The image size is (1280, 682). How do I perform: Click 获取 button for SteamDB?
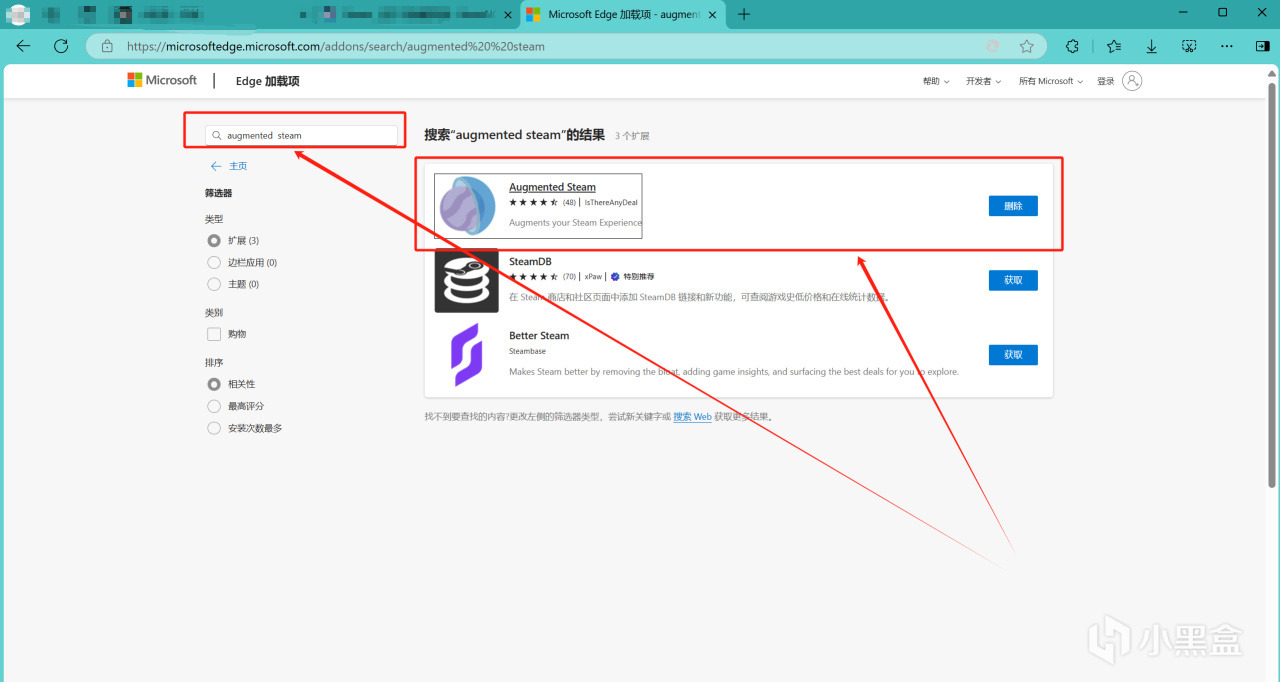pos(1013,280)
